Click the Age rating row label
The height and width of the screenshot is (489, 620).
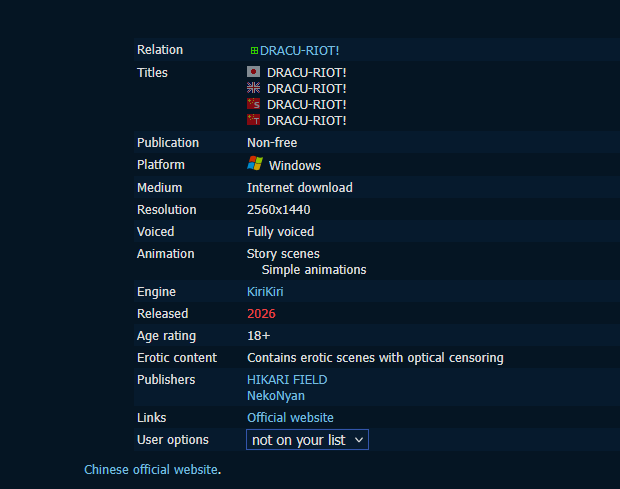pyautogui.click(x=166, y=336)
